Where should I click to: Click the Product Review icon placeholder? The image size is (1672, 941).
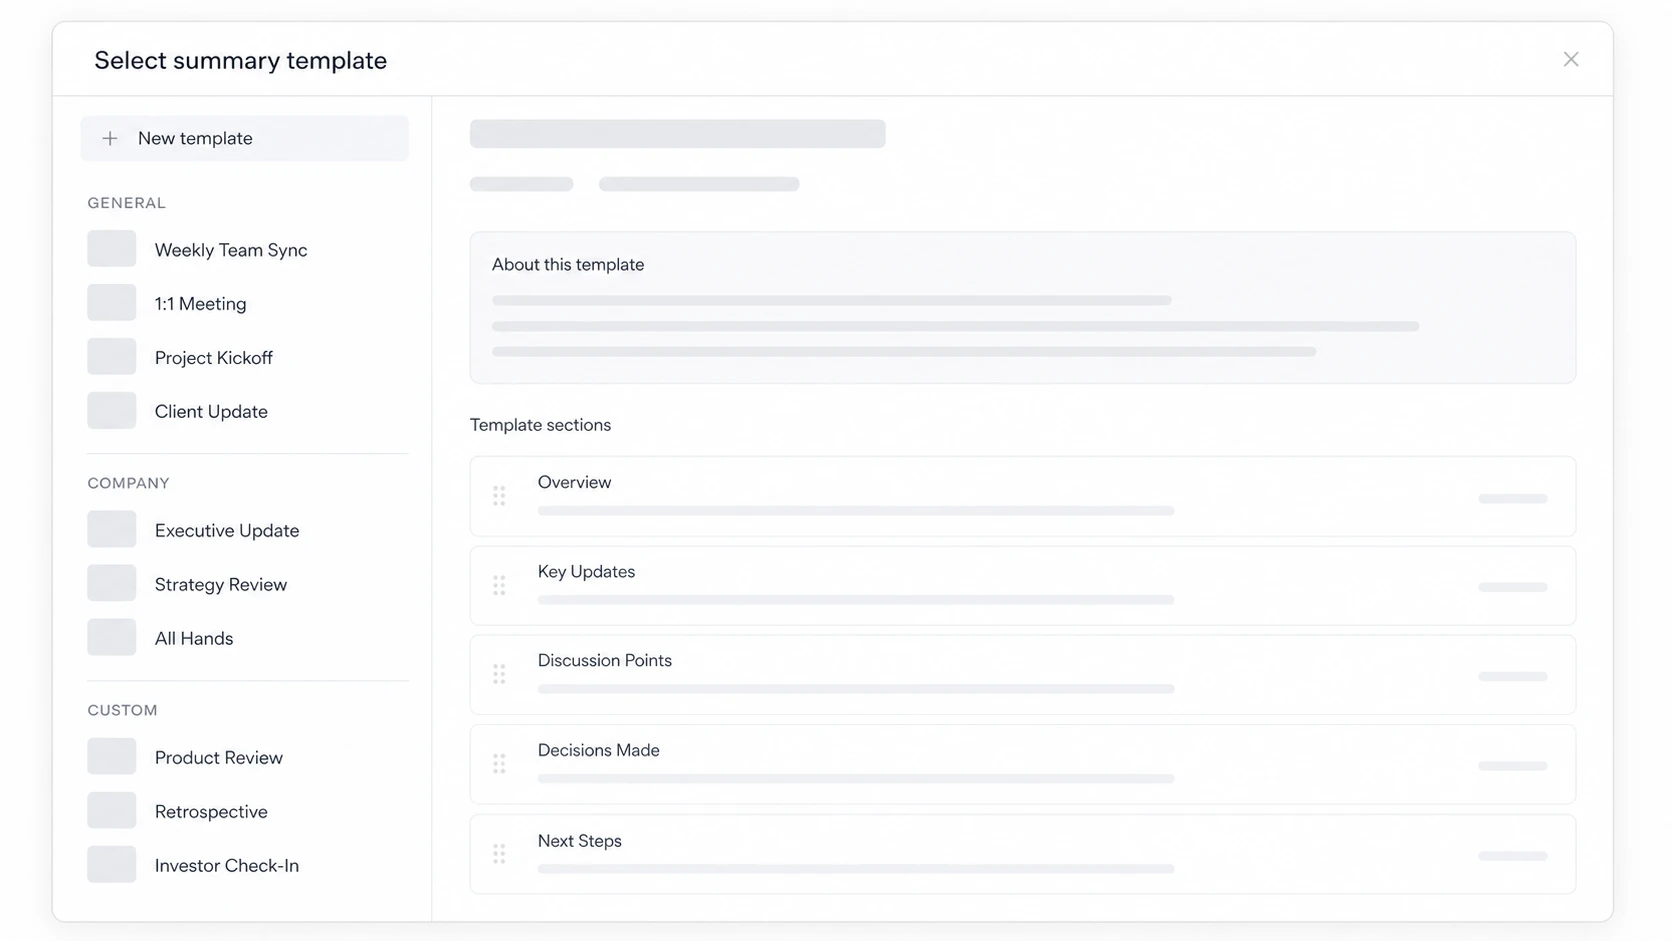tap(111, 757)
